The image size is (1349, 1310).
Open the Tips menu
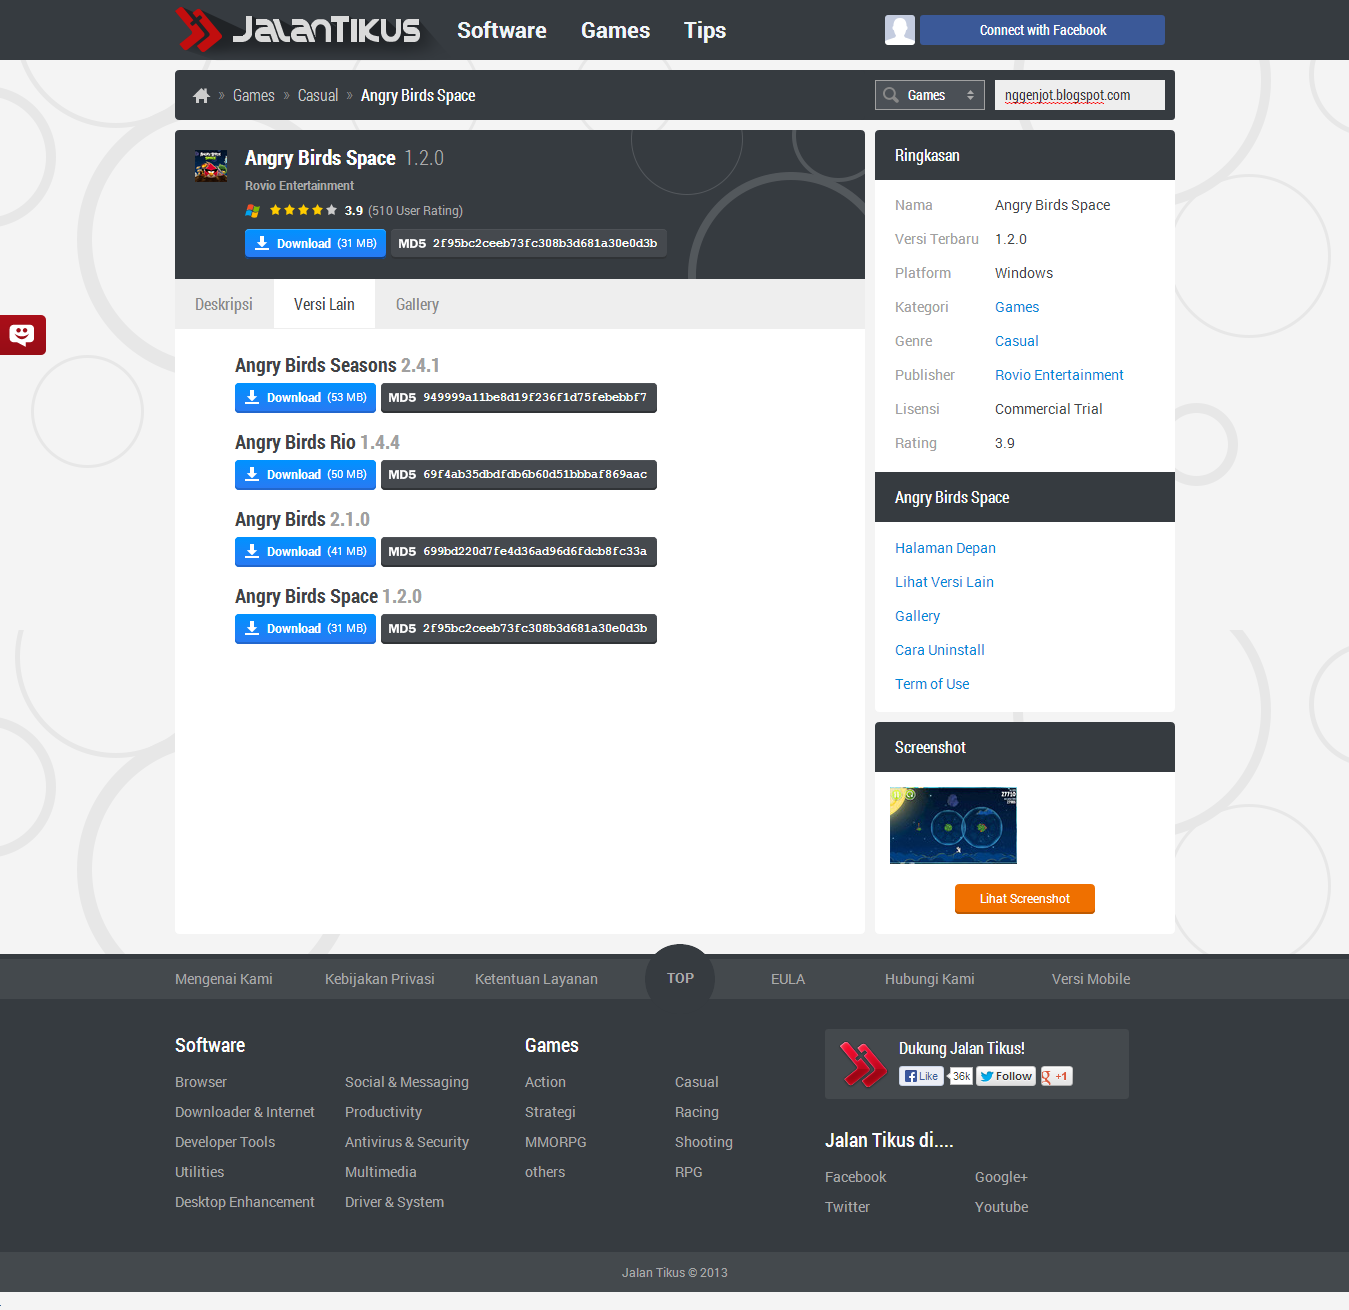705,30
